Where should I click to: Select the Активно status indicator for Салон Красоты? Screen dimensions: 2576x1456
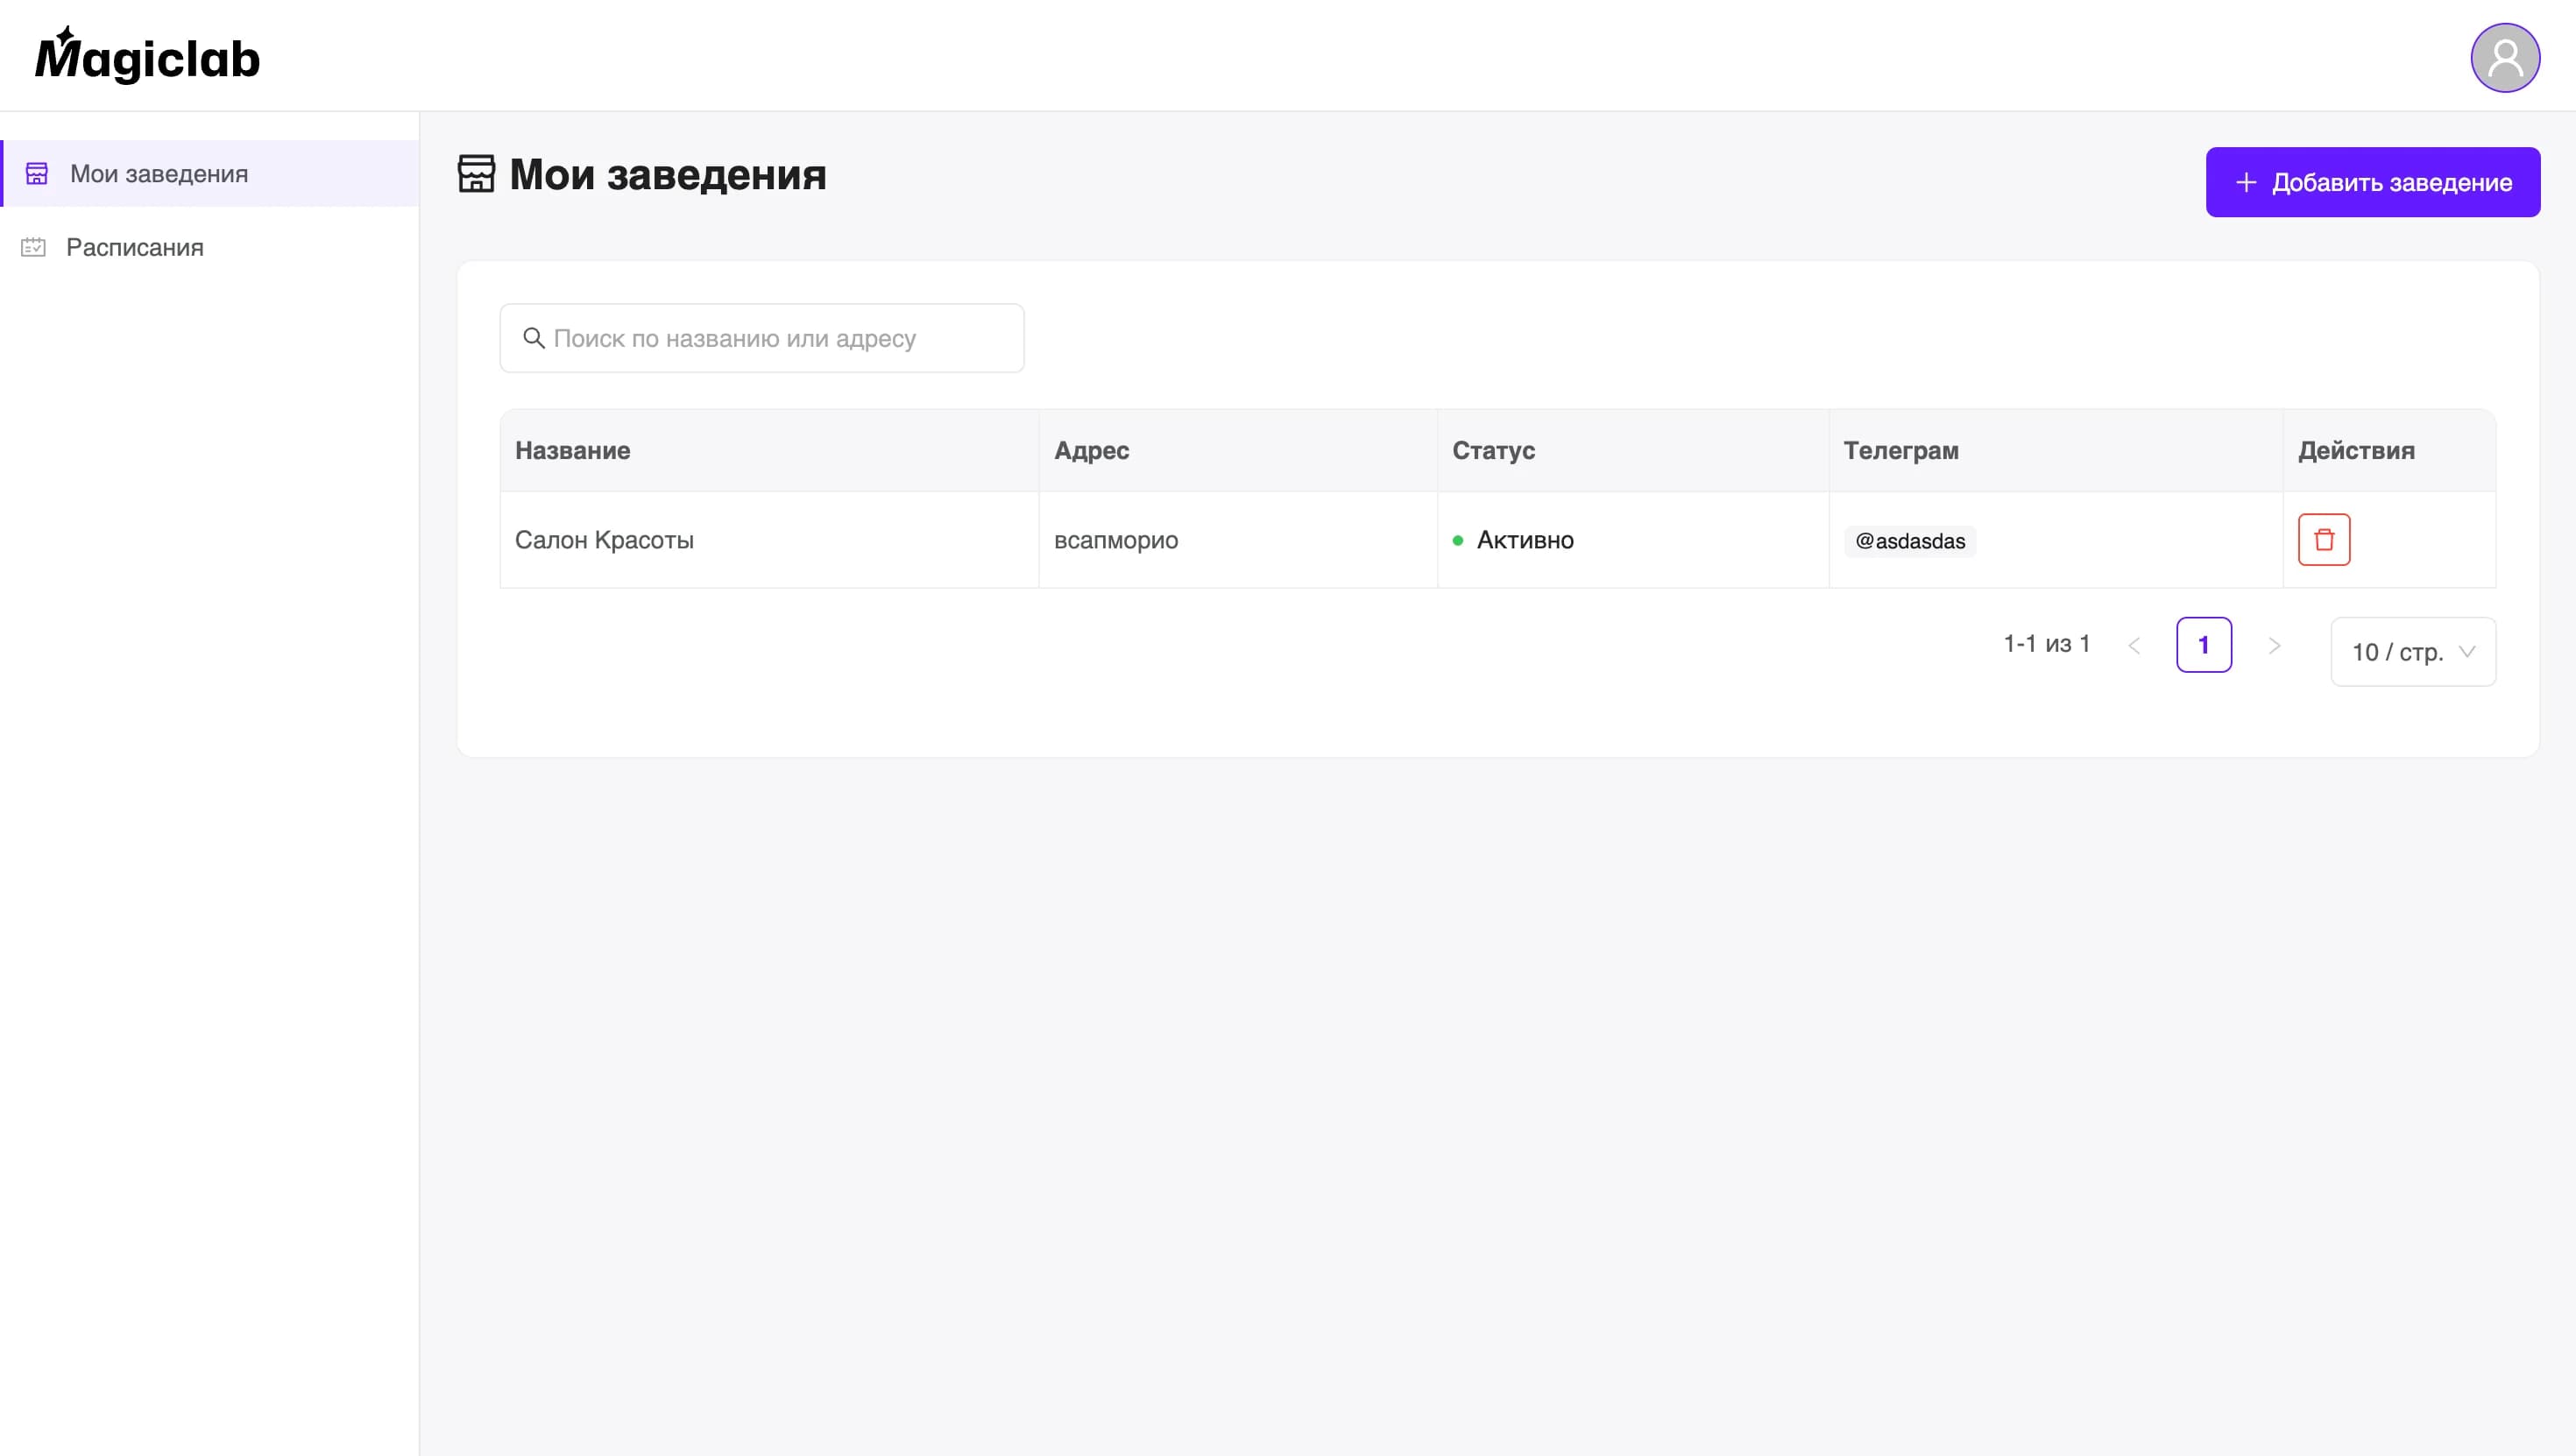click(1524, 540)
